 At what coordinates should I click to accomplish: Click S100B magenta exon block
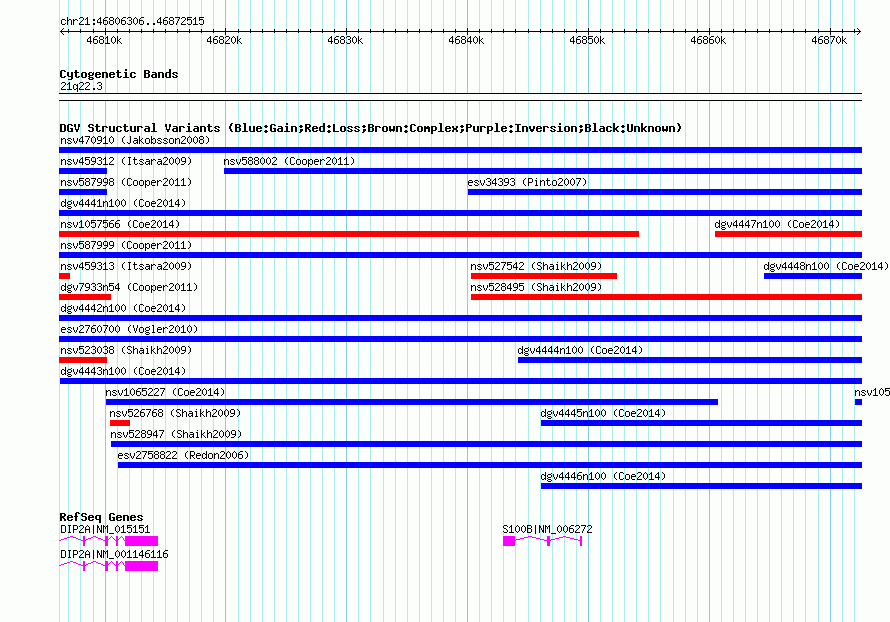[509, 541]
